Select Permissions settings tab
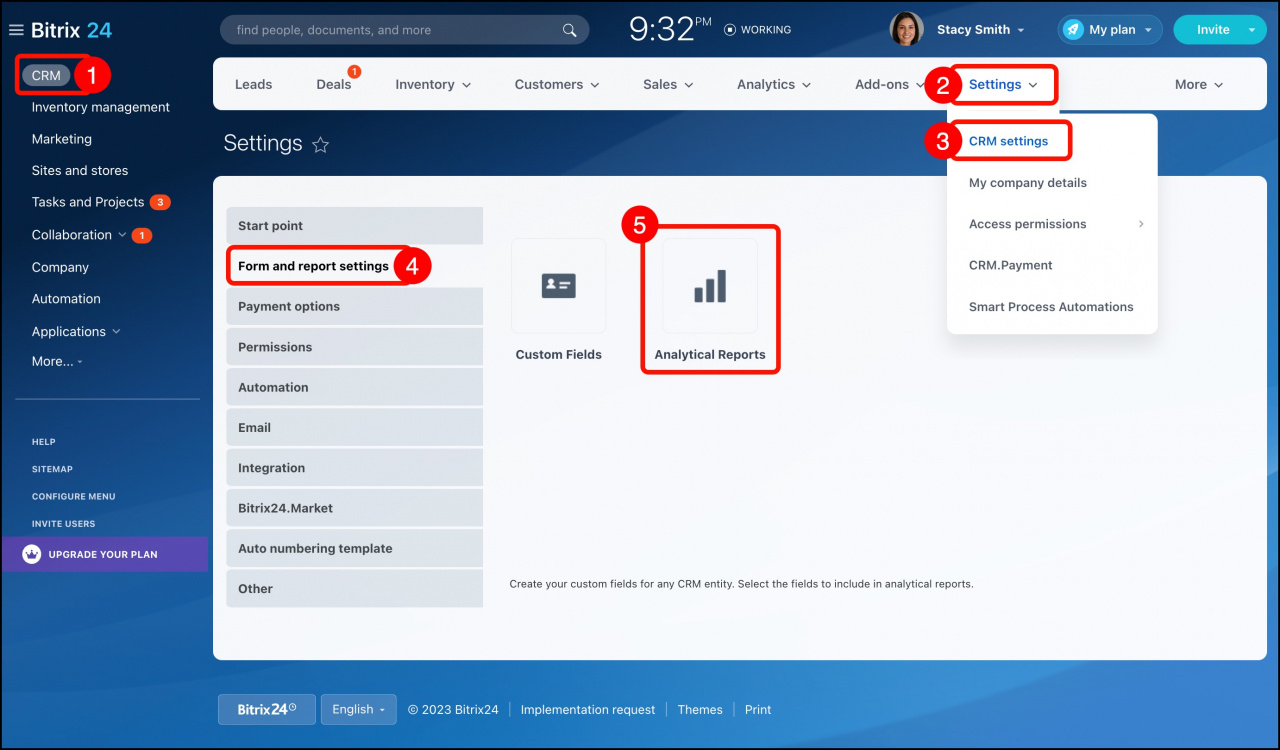 click(x=354, y=347)
